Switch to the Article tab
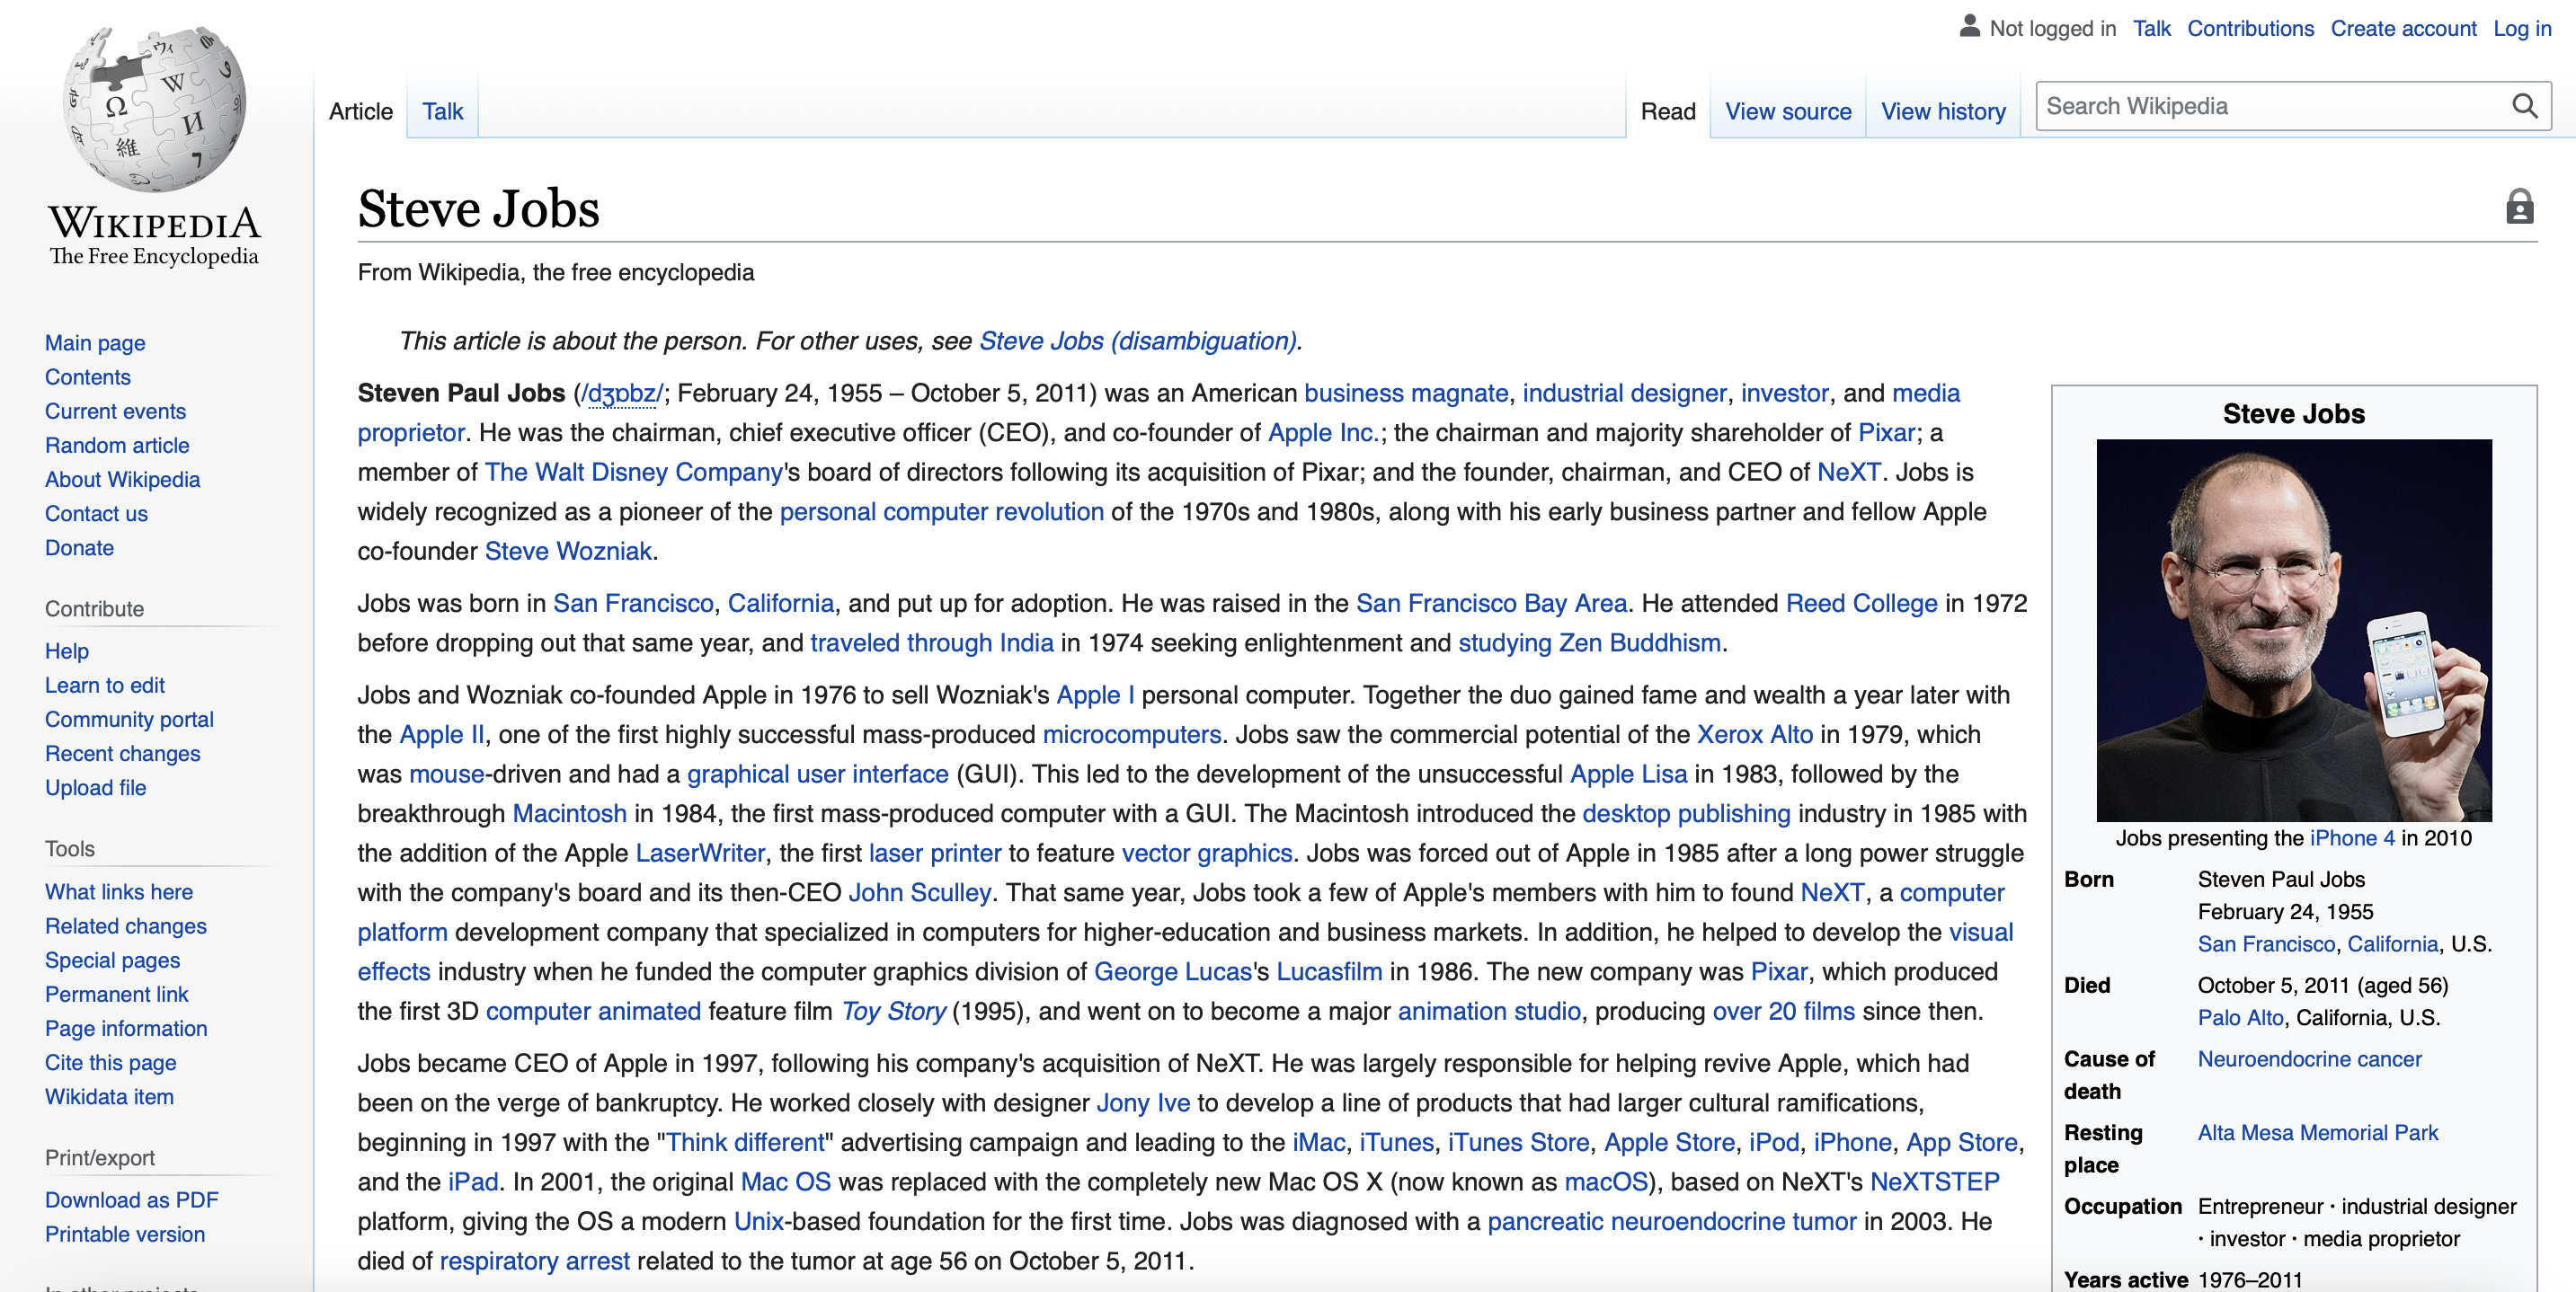Image resolution: width=2576 pixels, height=1292 pixels. [361, 111]
